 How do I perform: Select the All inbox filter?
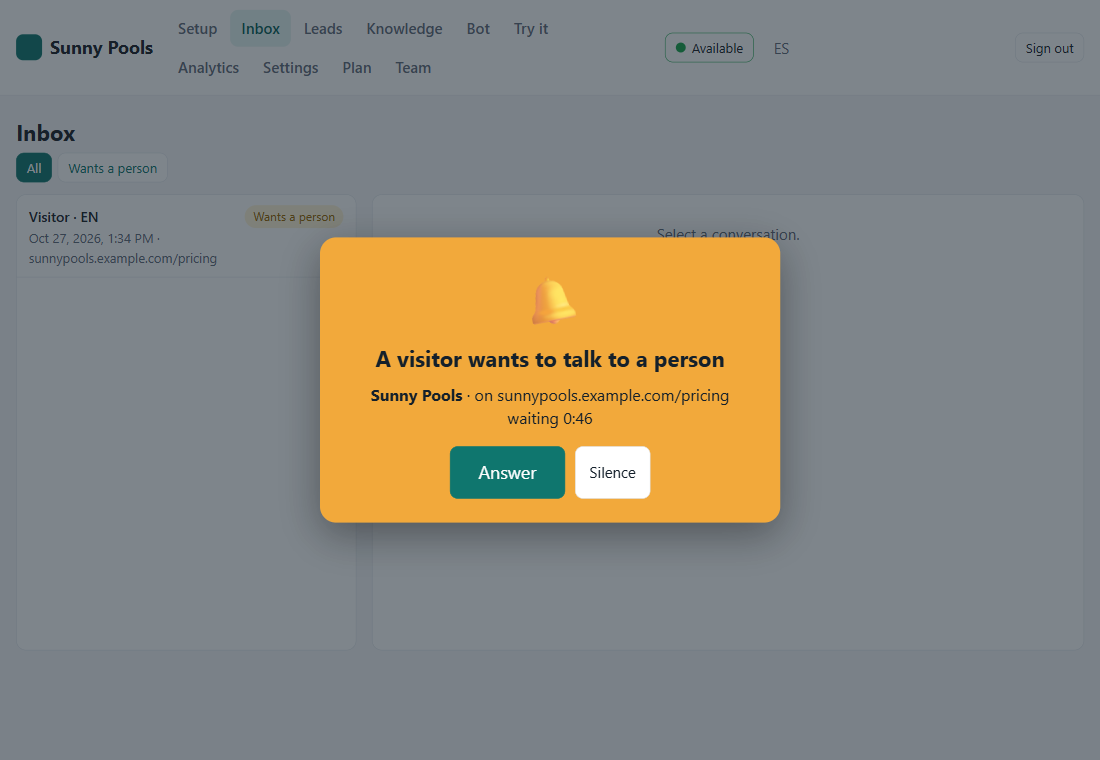click(x=34, y=168)
